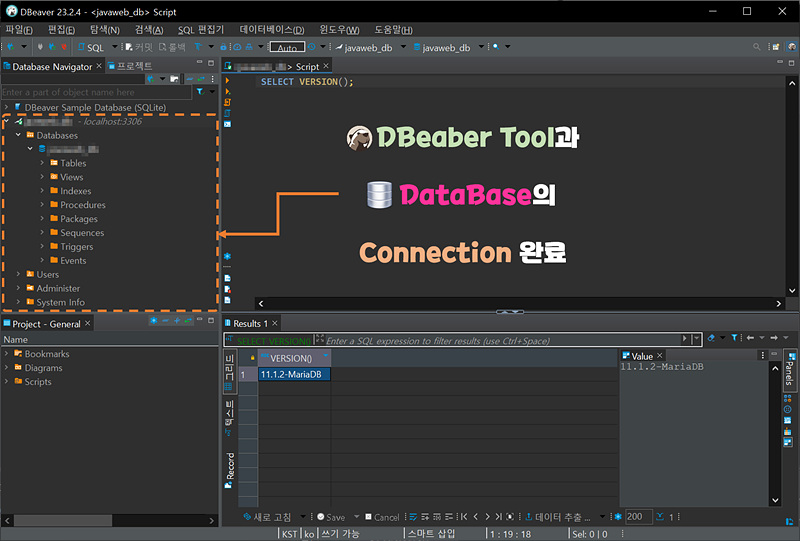Click the 데이터 추출 export button

(x=558, y=517)
